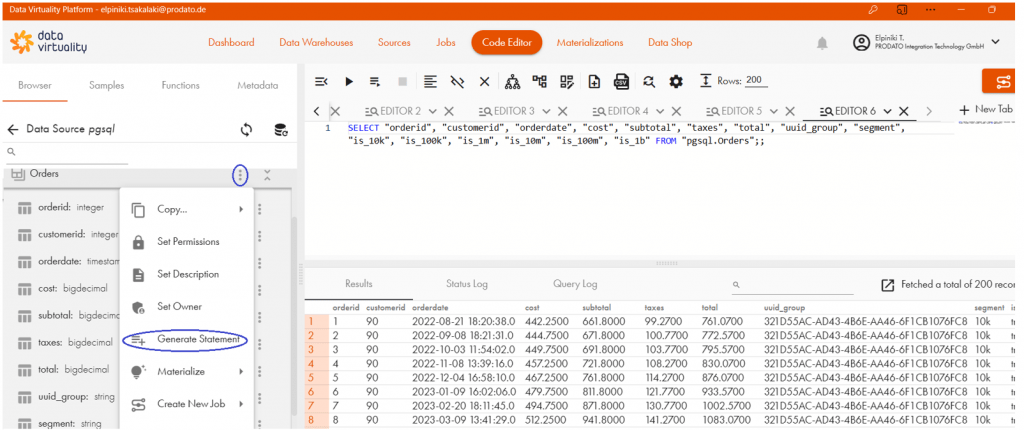Image resolution: width=1024 pixels, height=430 pixels.
Task: Select Generate Statement from context menu
Action: (x=199, y=340)
